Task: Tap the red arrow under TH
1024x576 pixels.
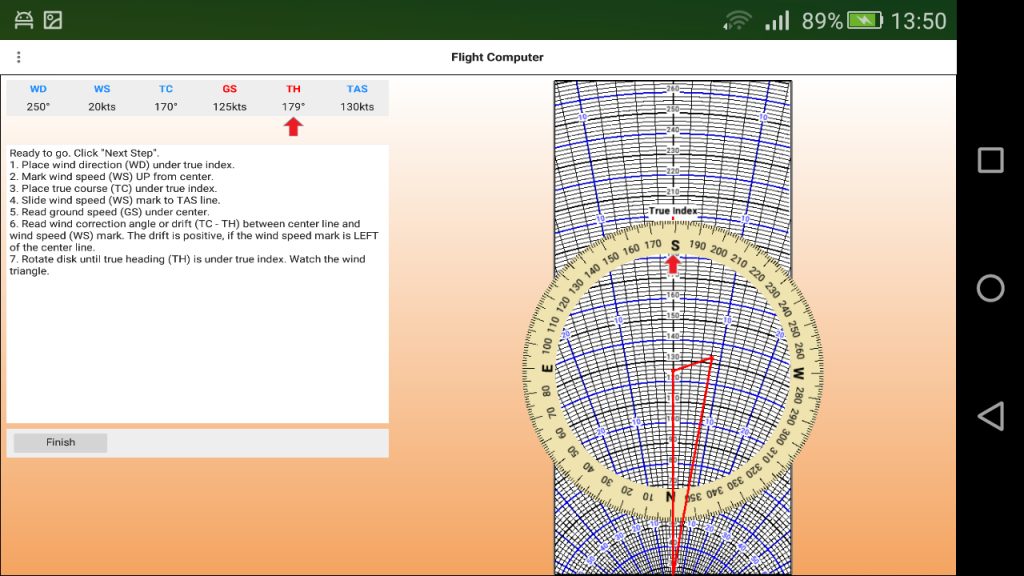Action: pos(293,127)
